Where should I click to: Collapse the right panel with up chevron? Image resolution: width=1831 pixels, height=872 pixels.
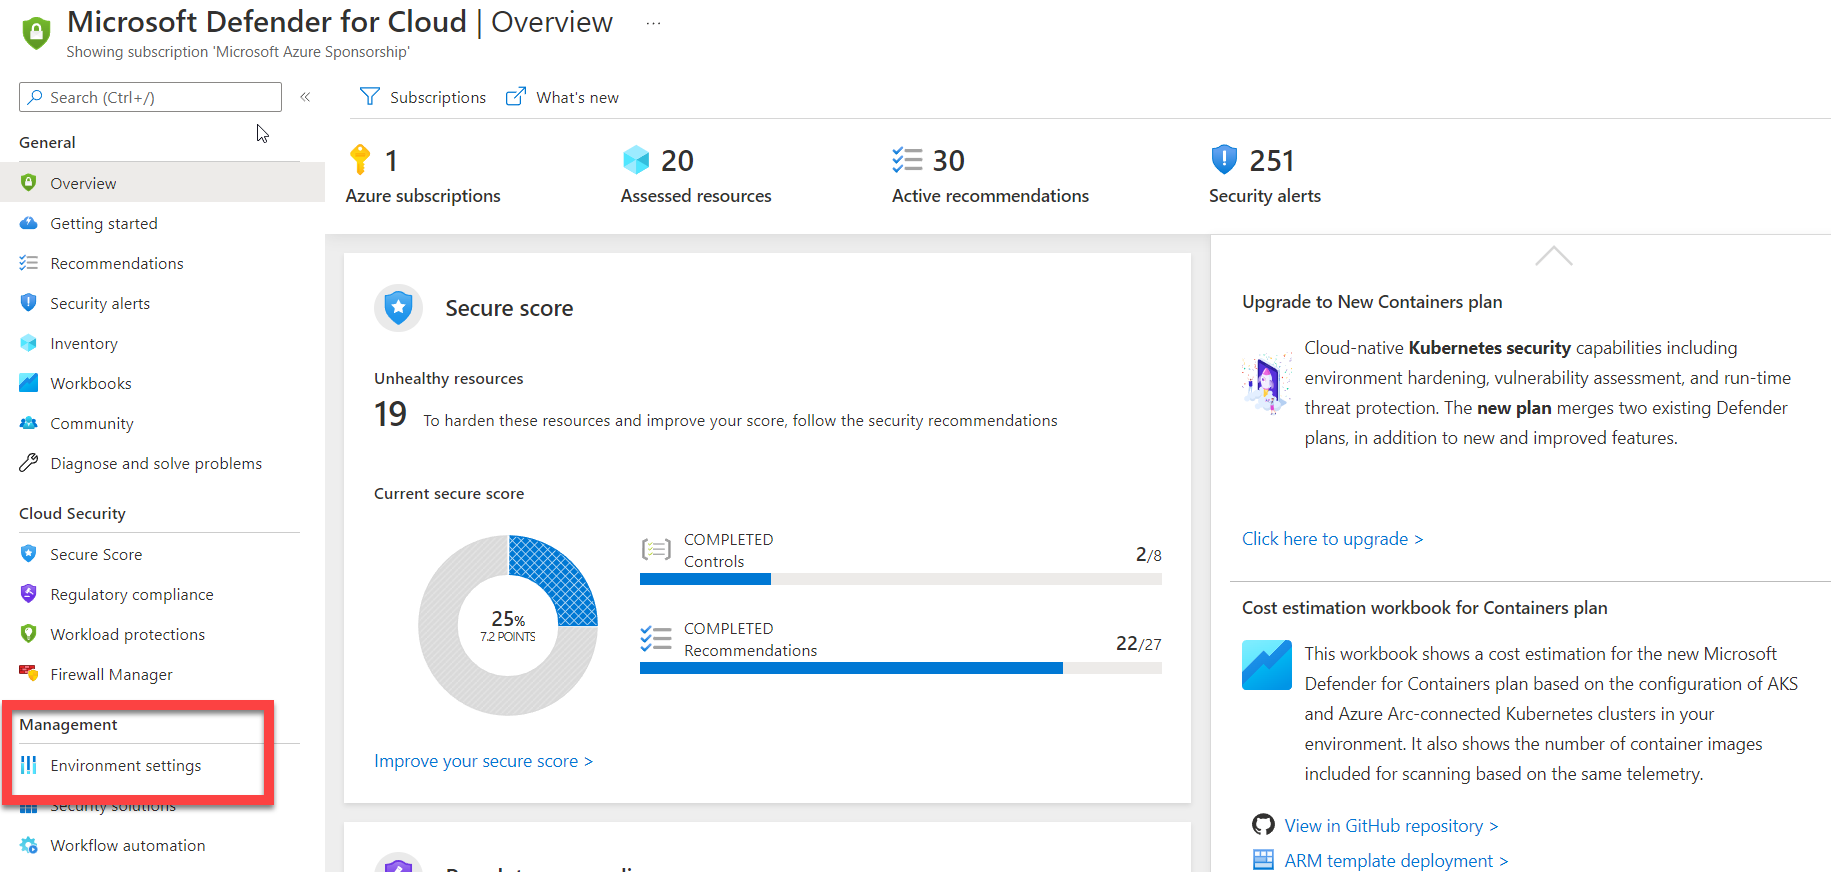click(1554, 257)
